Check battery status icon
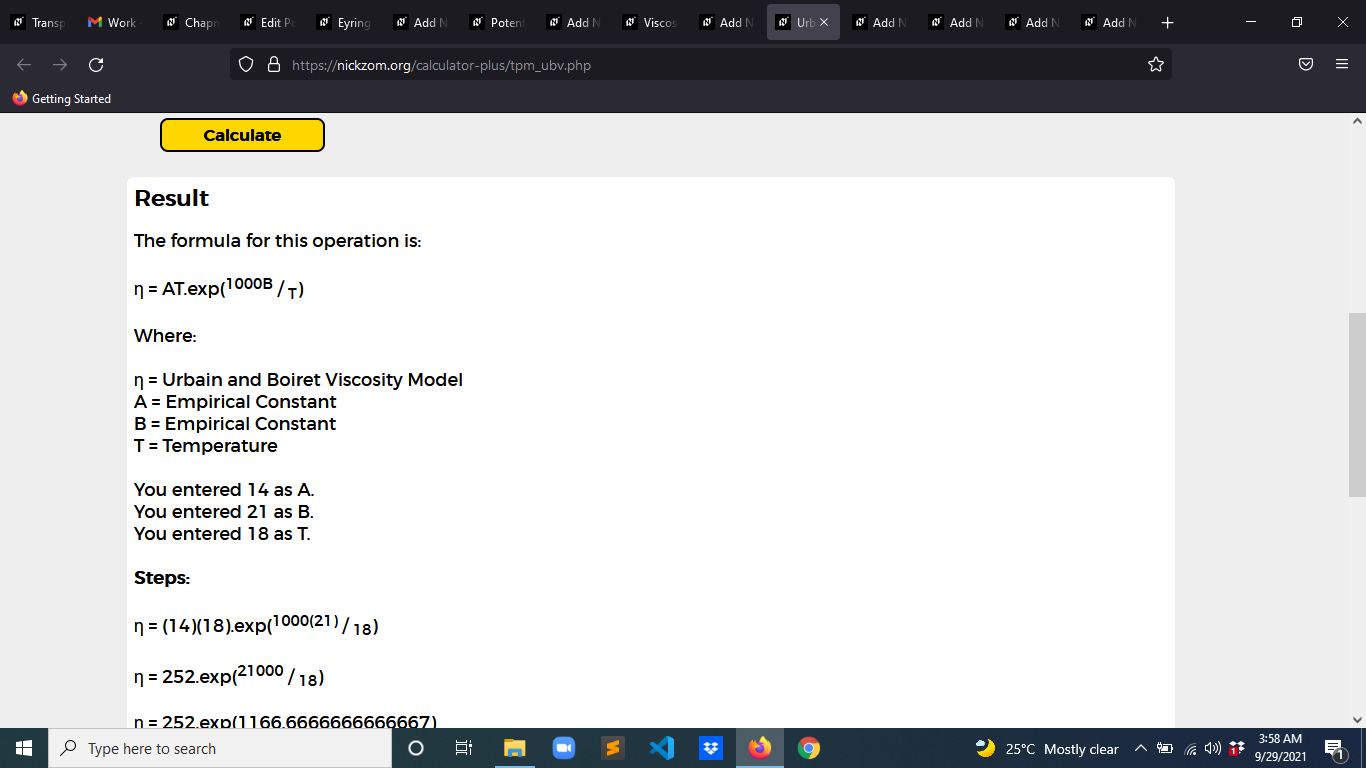 1165,749
